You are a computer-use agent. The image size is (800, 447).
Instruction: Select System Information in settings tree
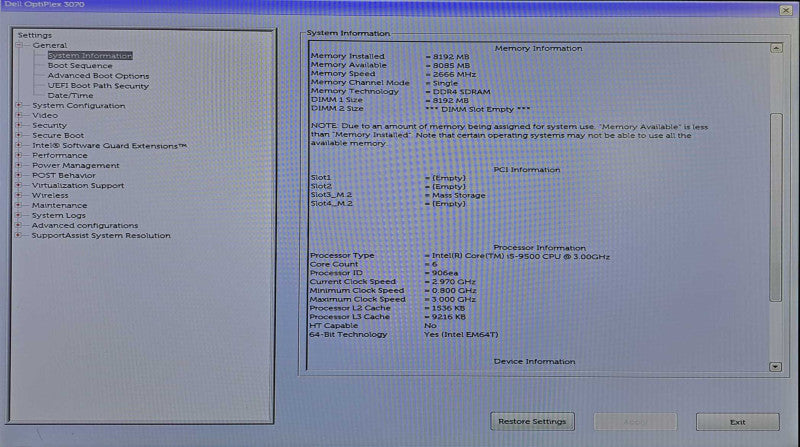point(90,56)
